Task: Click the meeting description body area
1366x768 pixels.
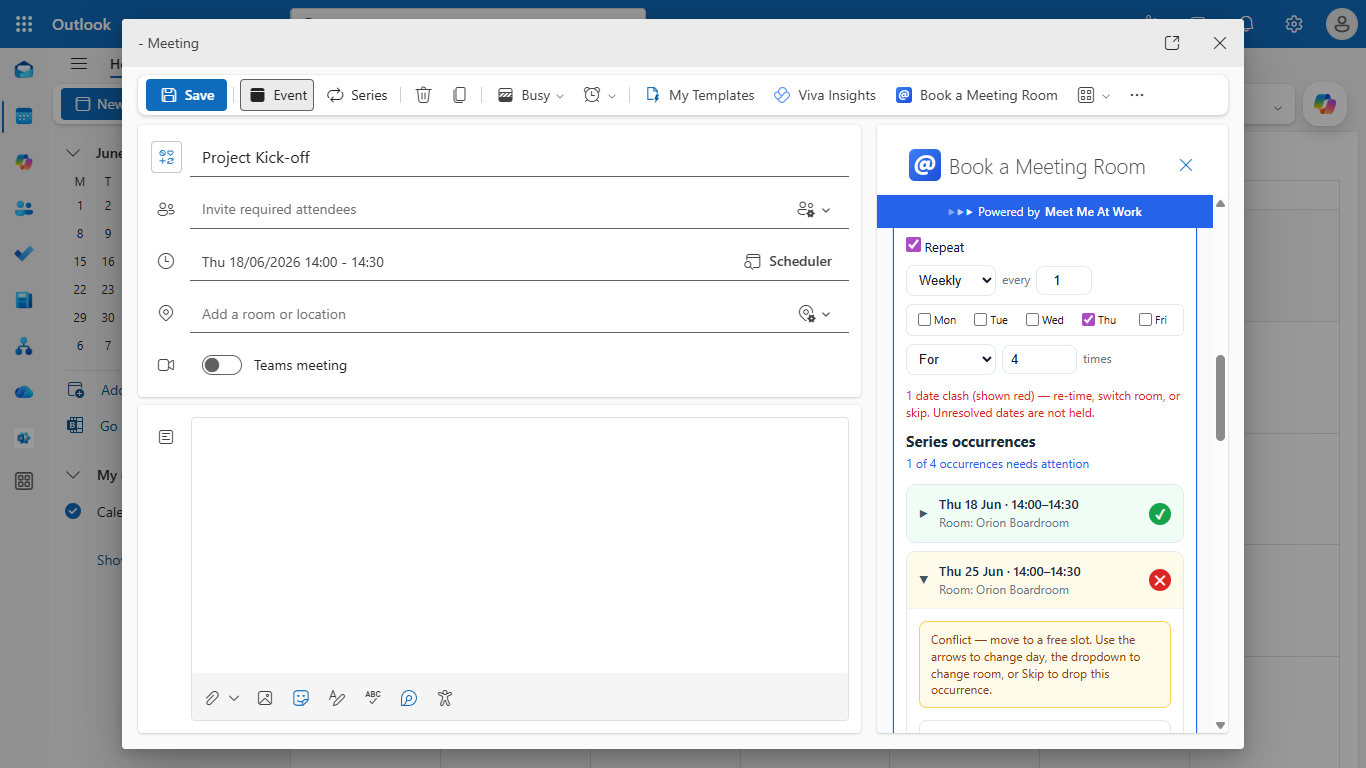Action: click(519, 546)
